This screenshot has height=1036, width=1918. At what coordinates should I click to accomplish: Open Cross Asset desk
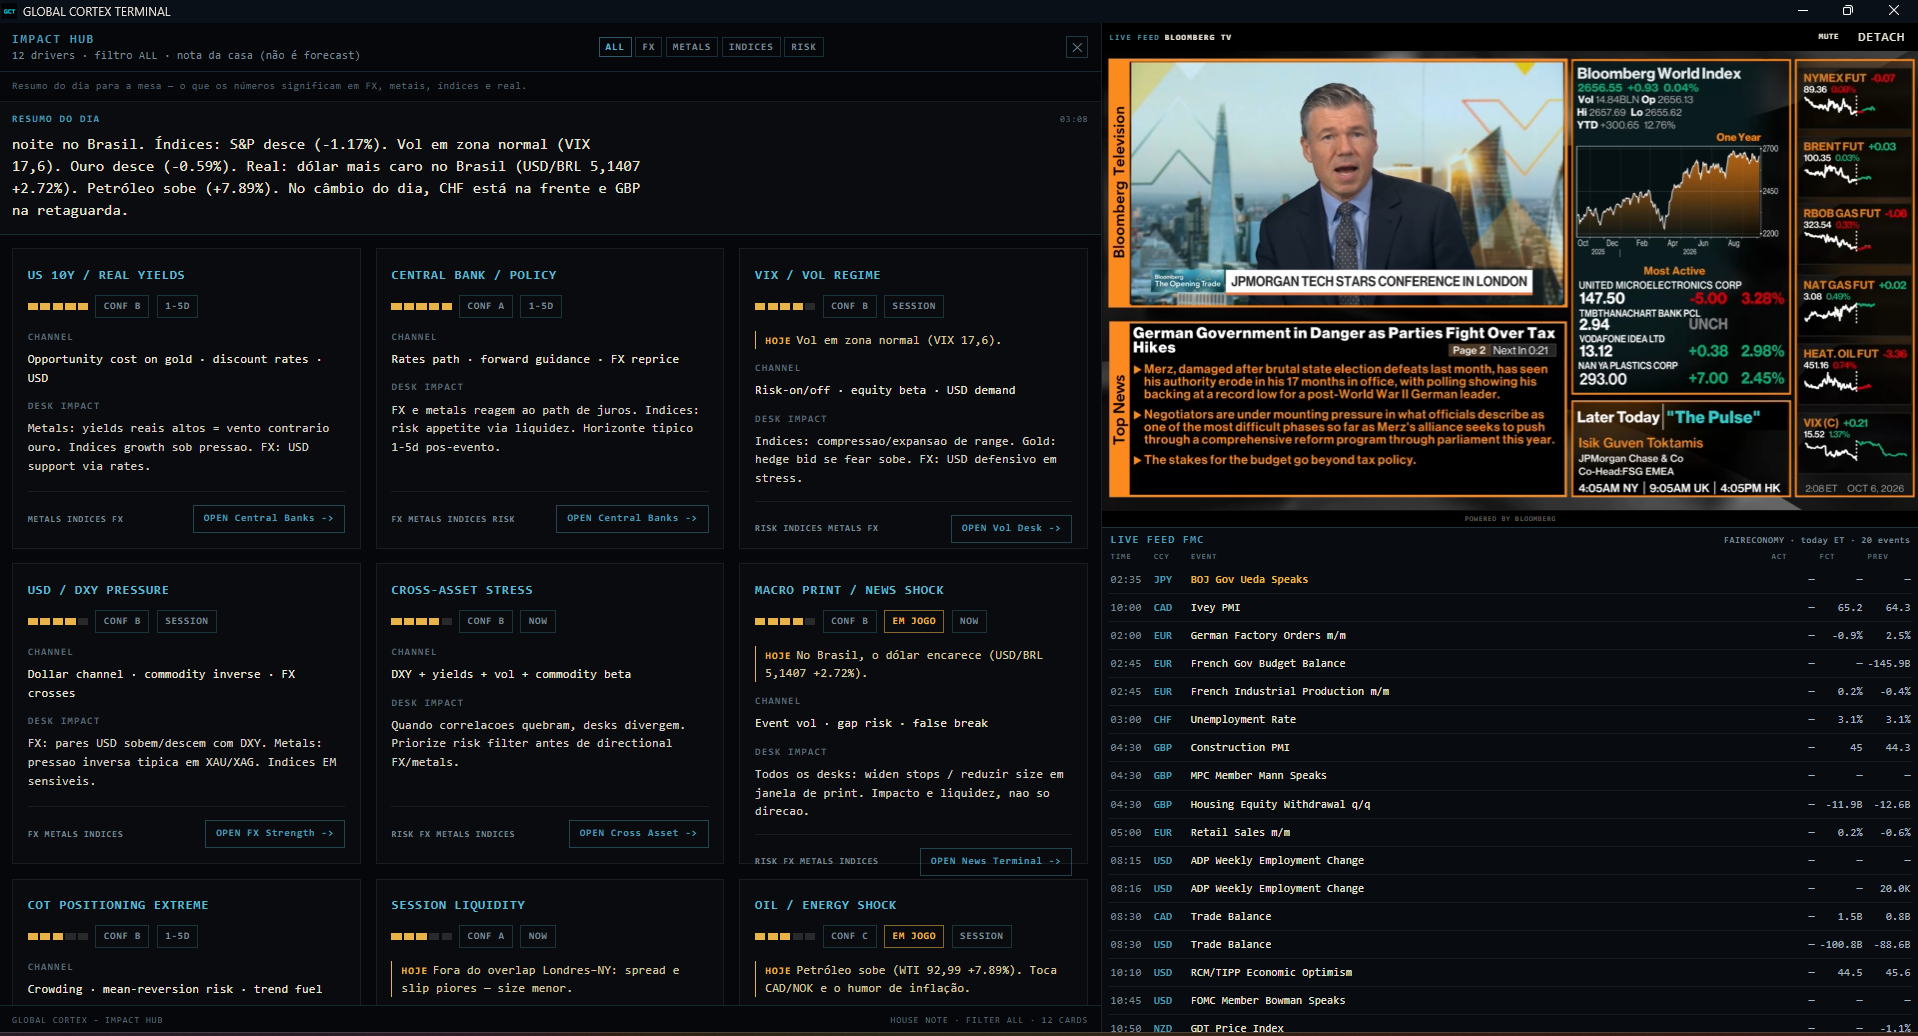(638, 833)
